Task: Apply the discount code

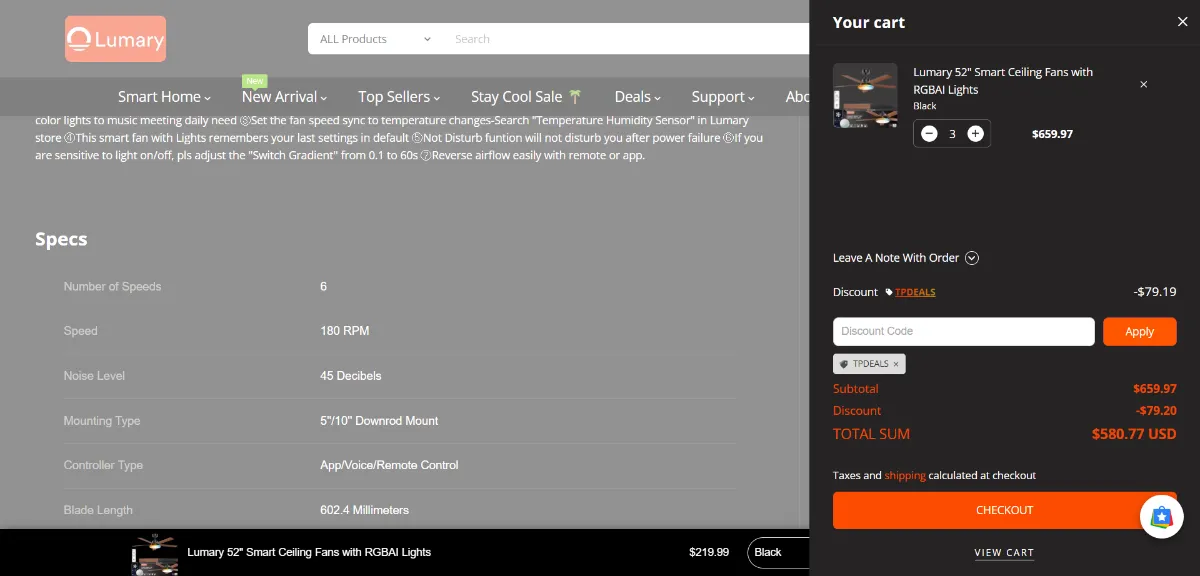Action: (x=1140, y=331)
